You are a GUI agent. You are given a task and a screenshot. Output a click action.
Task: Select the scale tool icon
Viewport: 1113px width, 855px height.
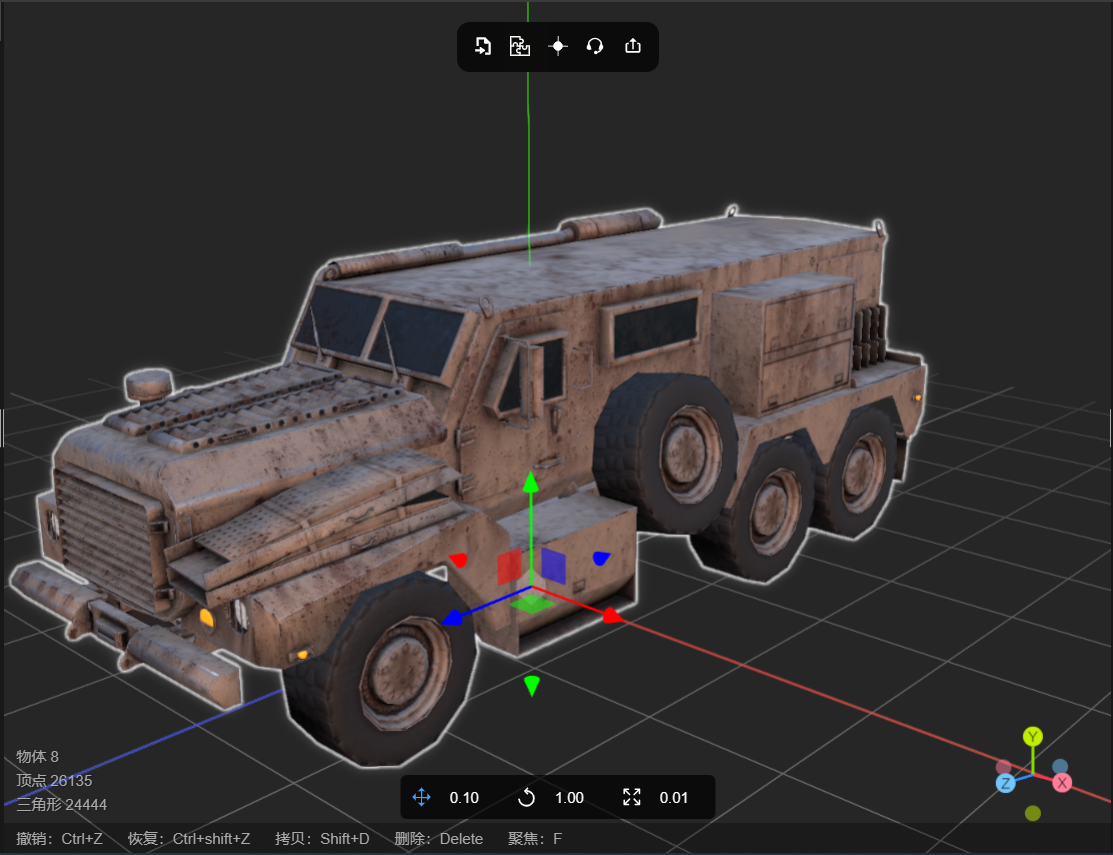pos(632,797)
